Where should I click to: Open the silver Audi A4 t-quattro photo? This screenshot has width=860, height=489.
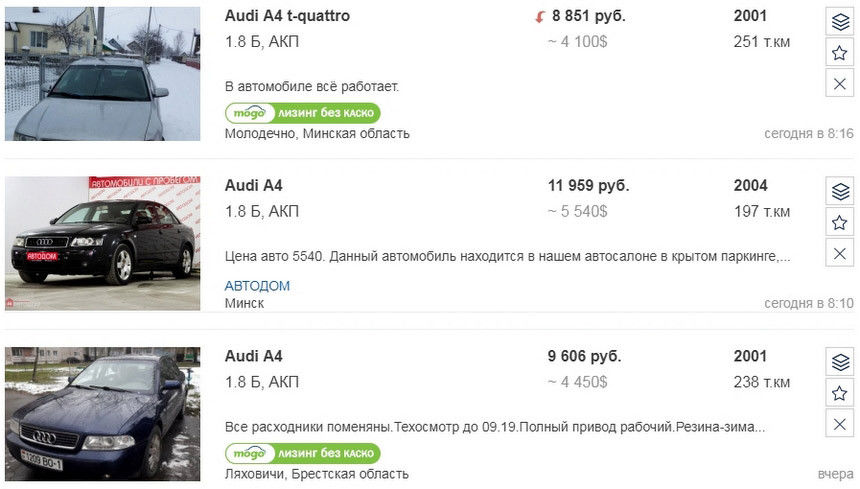pos(103,73)
